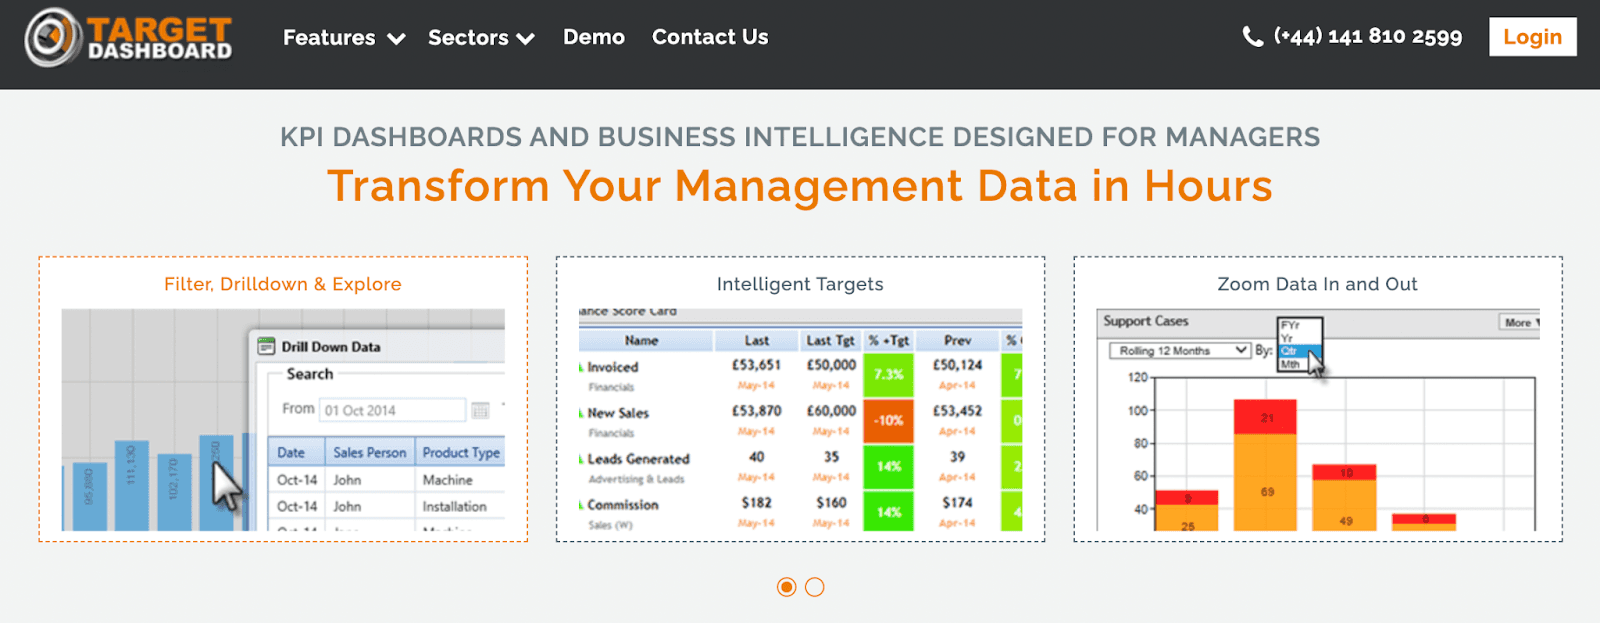Open the Sectors menu item
Image resolution: width=1600 pixels, height=623 pixels.
click(x=468, y=37)
